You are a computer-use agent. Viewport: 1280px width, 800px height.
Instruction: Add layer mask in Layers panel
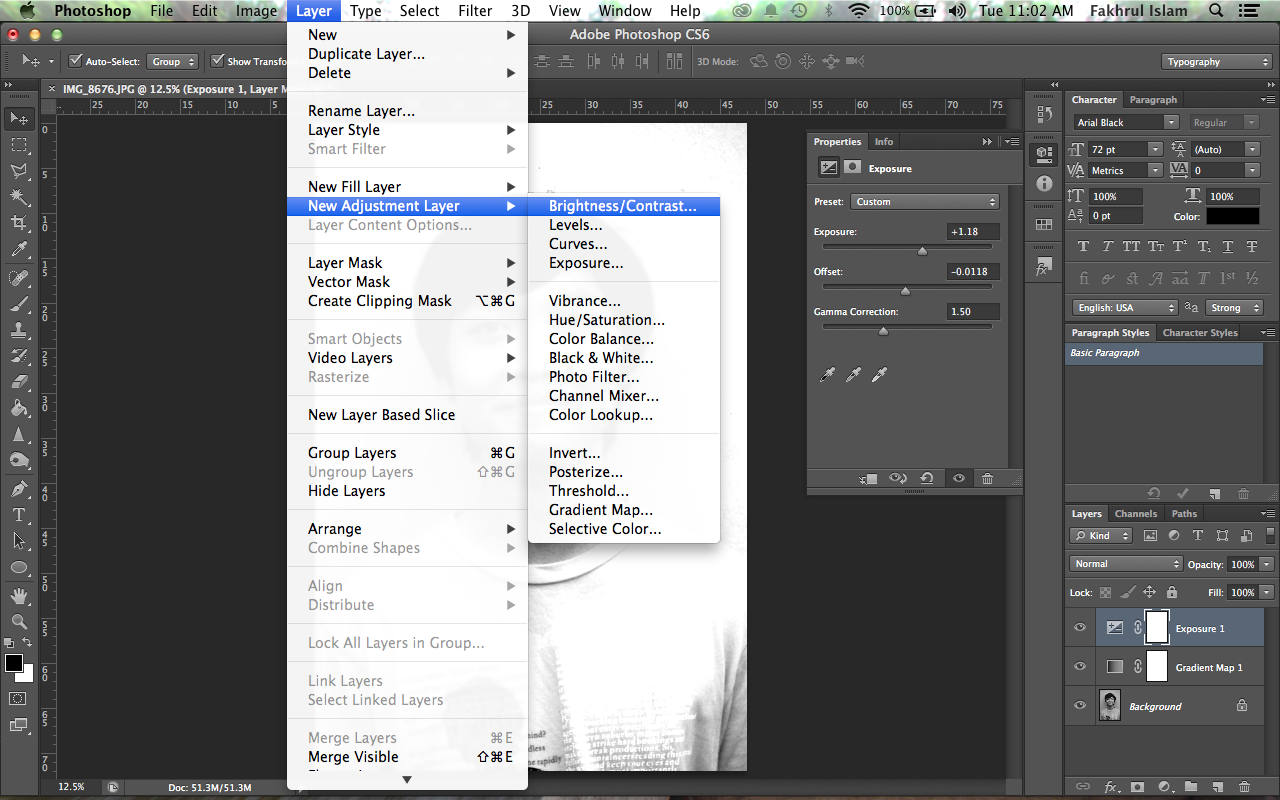click(1137, 787)
